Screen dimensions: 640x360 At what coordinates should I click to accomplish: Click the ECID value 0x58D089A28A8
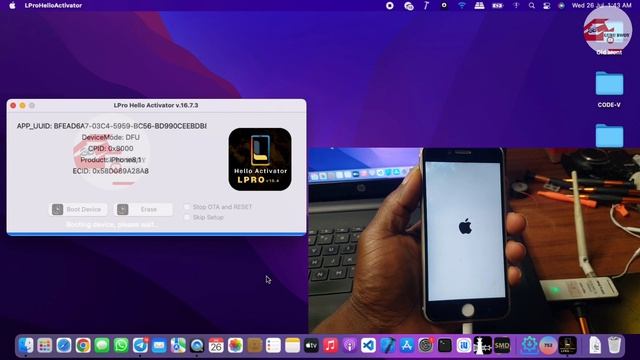[120, 171]
